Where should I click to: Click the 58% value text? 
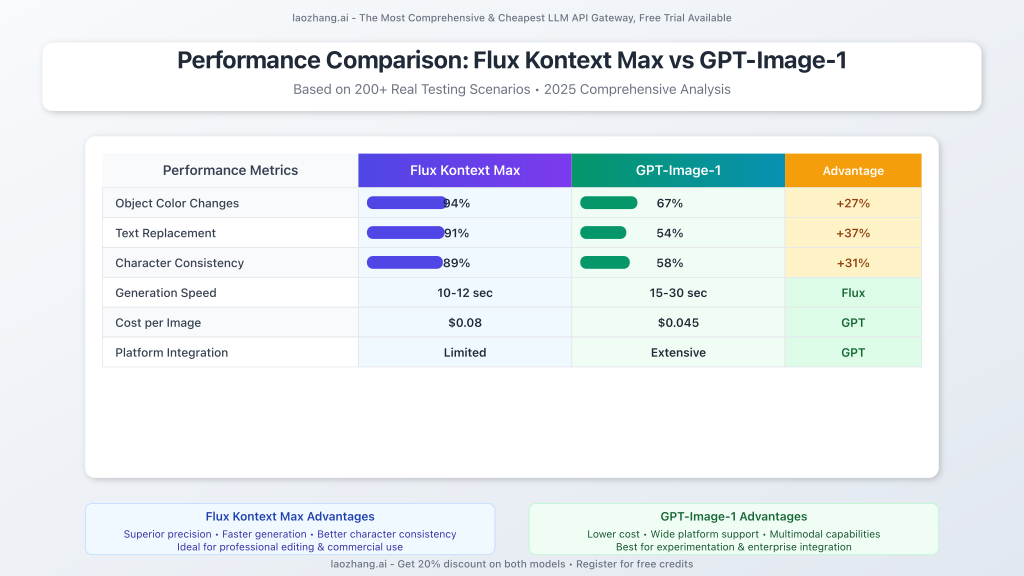coord(669,263)
